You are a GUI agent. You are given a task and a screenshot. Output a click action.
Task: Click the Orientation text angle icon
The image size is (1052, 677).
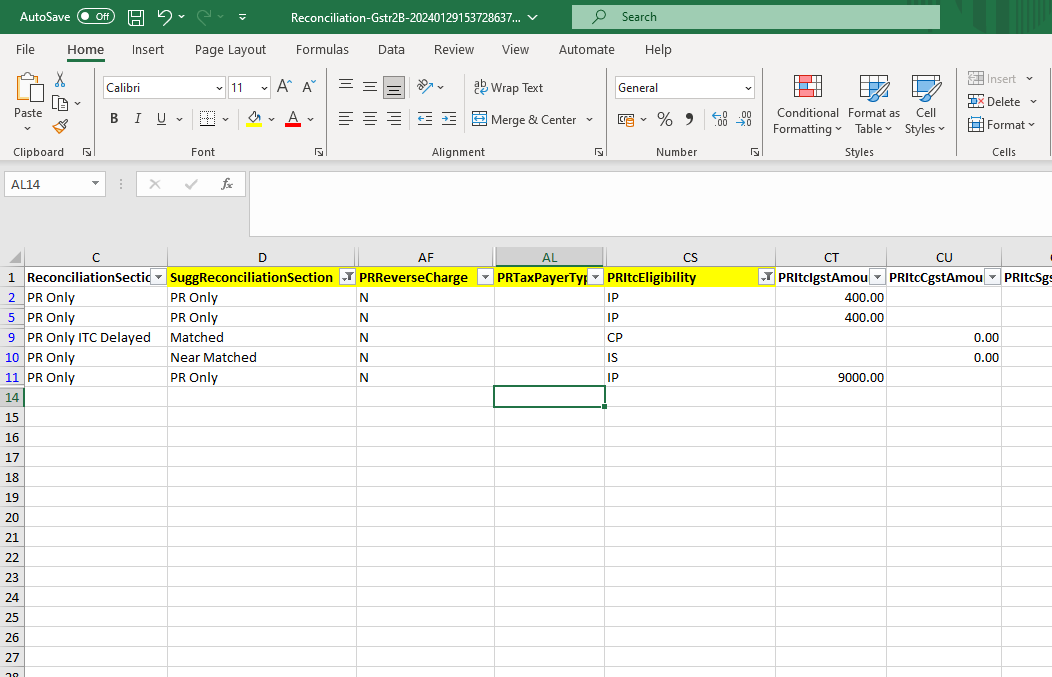[x=425, y=87]
